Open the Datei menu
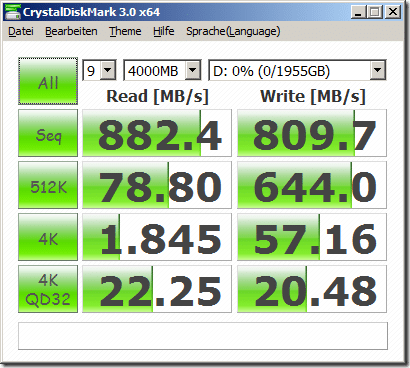 click(21, 31)
